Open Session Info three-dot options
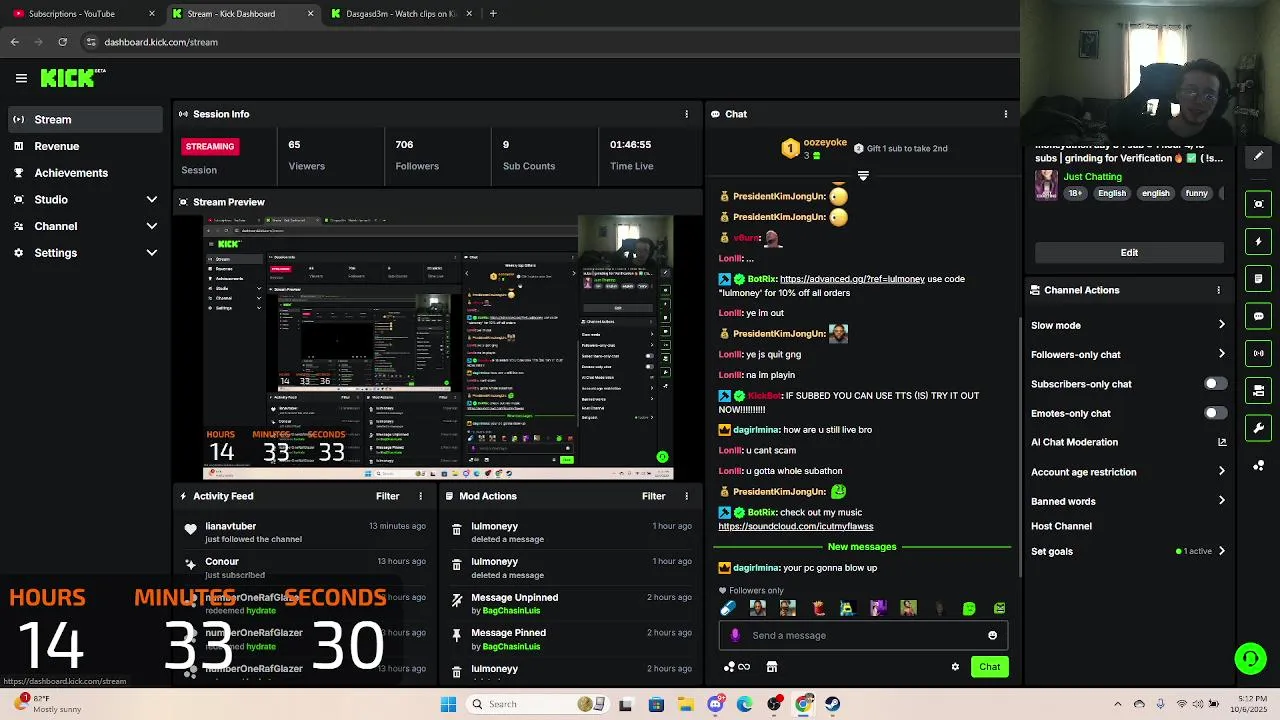This screenshot has height=720, width=1280. [x=686, y=114]
